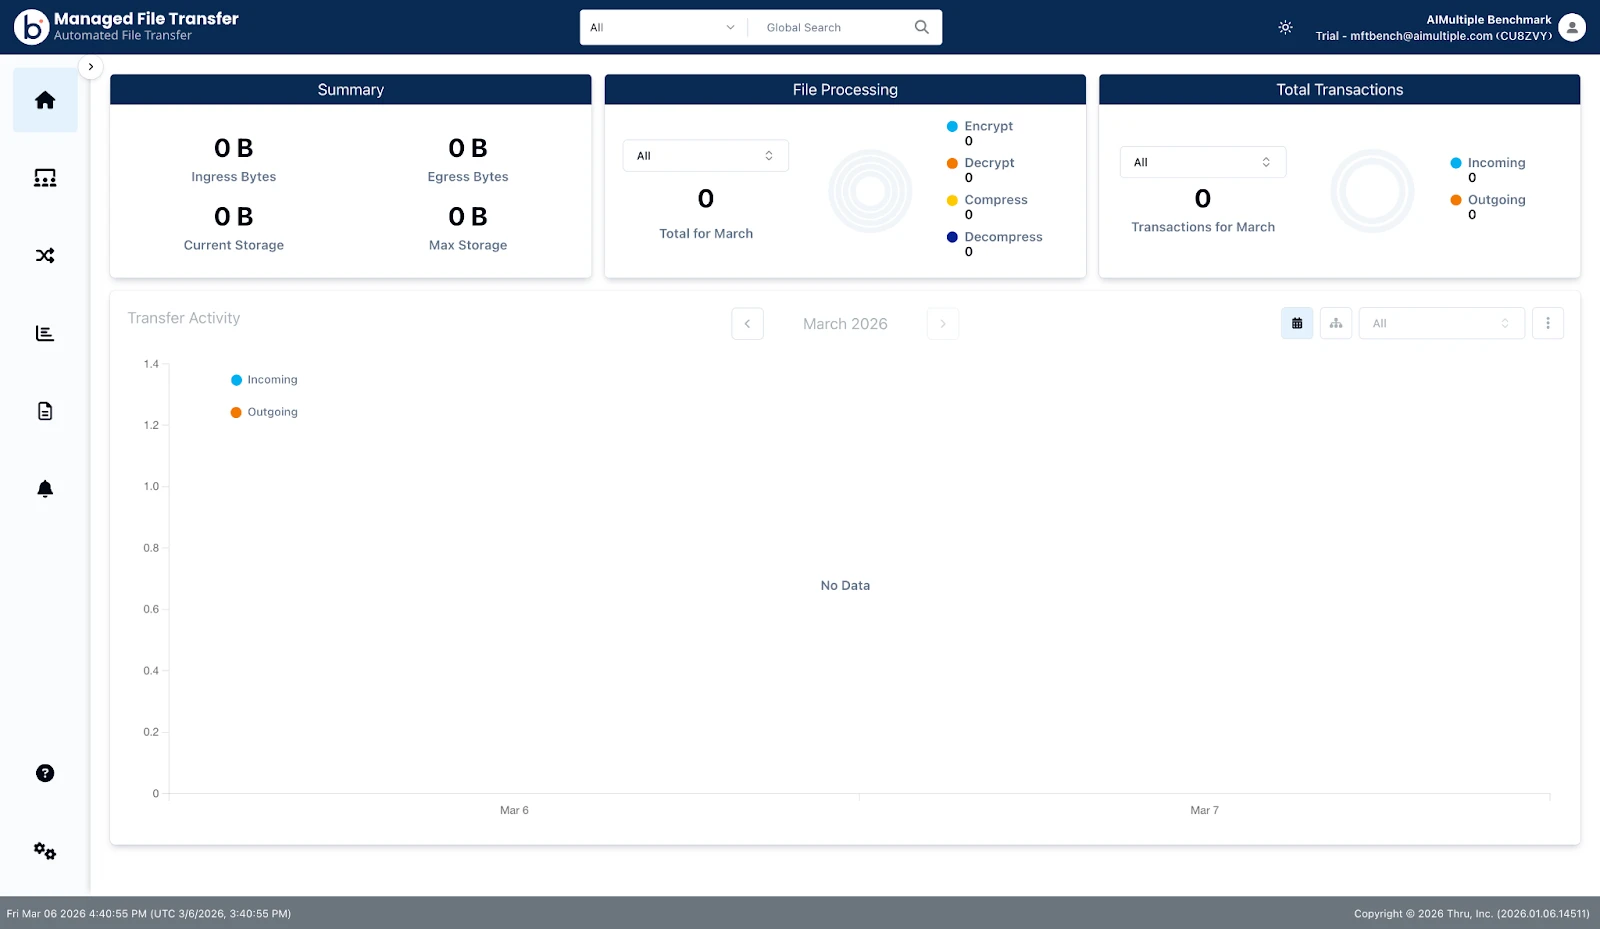Click the Transfer Activity title

[184, 318]
